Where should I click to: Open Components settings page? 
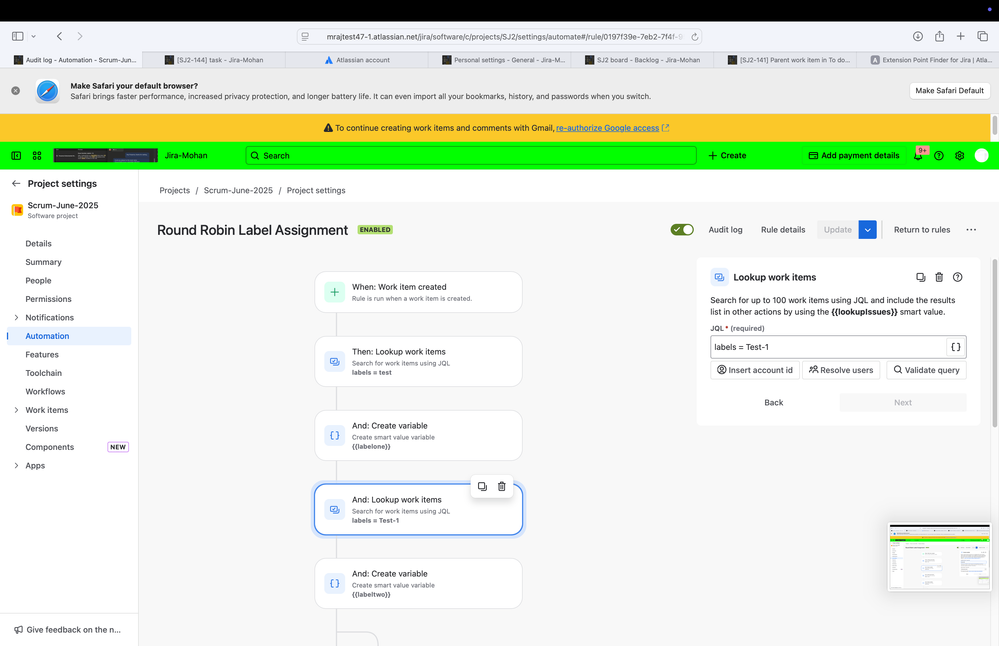[50, 447]
